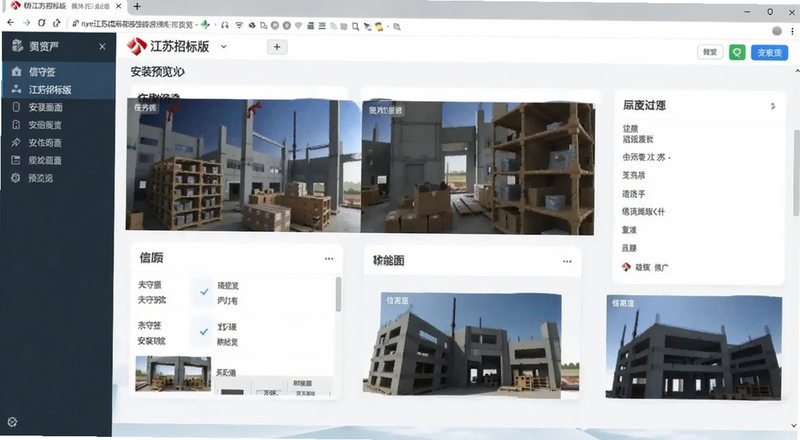Click the scroll-down arrow at the page's bottom right
The width and height of the screenshot is (800, 440).
[794, 425]
